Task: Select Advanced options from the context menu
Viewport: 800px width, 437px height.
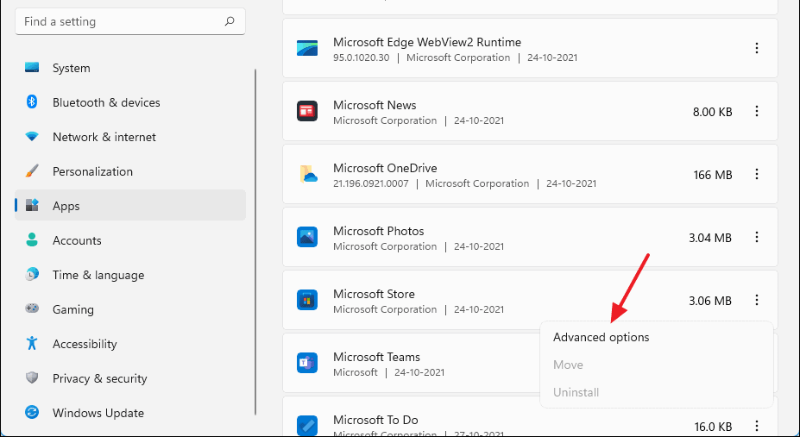Action: 601,337
